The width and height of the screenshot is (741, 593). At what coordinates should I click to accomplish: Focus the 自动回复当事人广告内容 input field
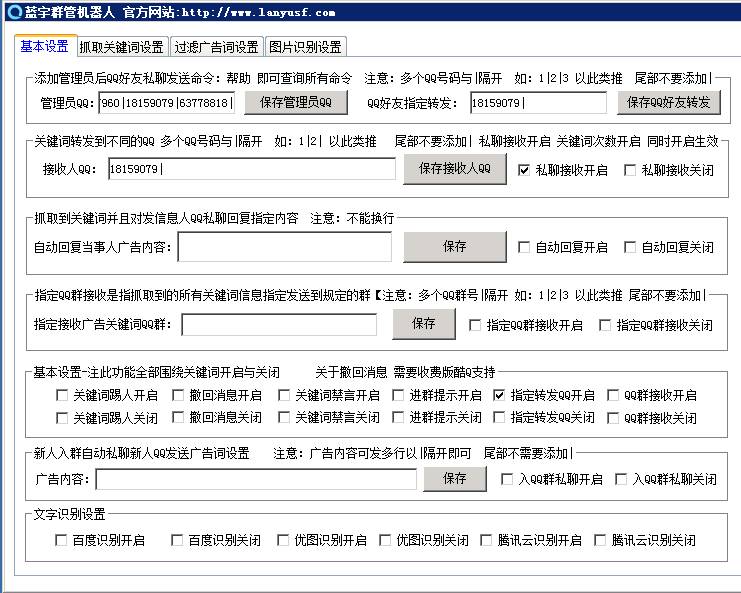click(284, 247)
